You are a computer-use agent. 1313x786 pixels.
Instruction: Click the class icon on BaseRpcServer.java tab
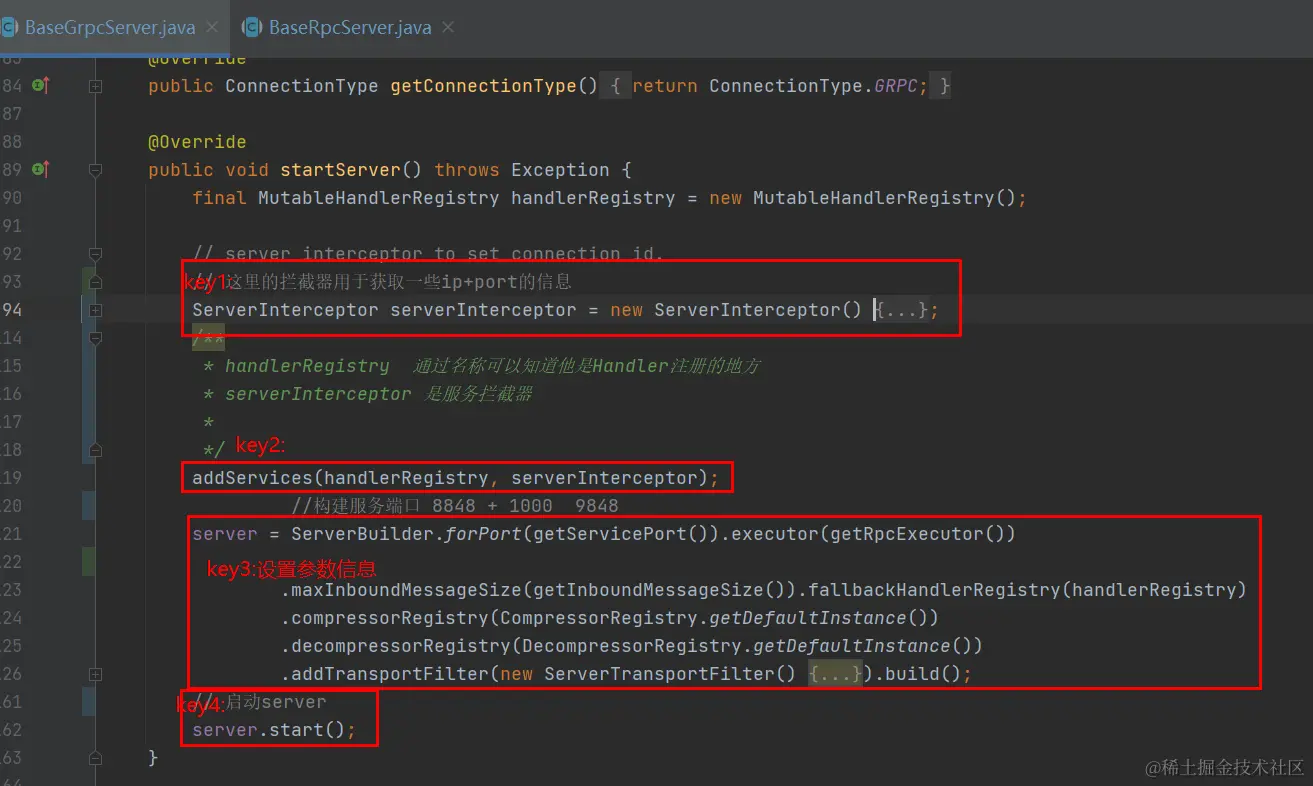[x=252, y=27]
